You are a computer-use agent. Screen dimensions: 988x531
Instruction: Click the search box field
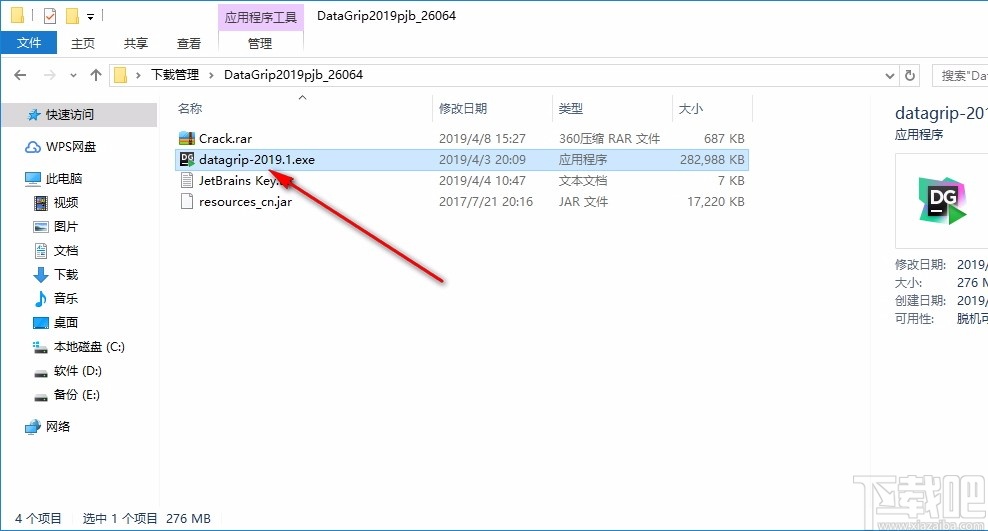960,76
